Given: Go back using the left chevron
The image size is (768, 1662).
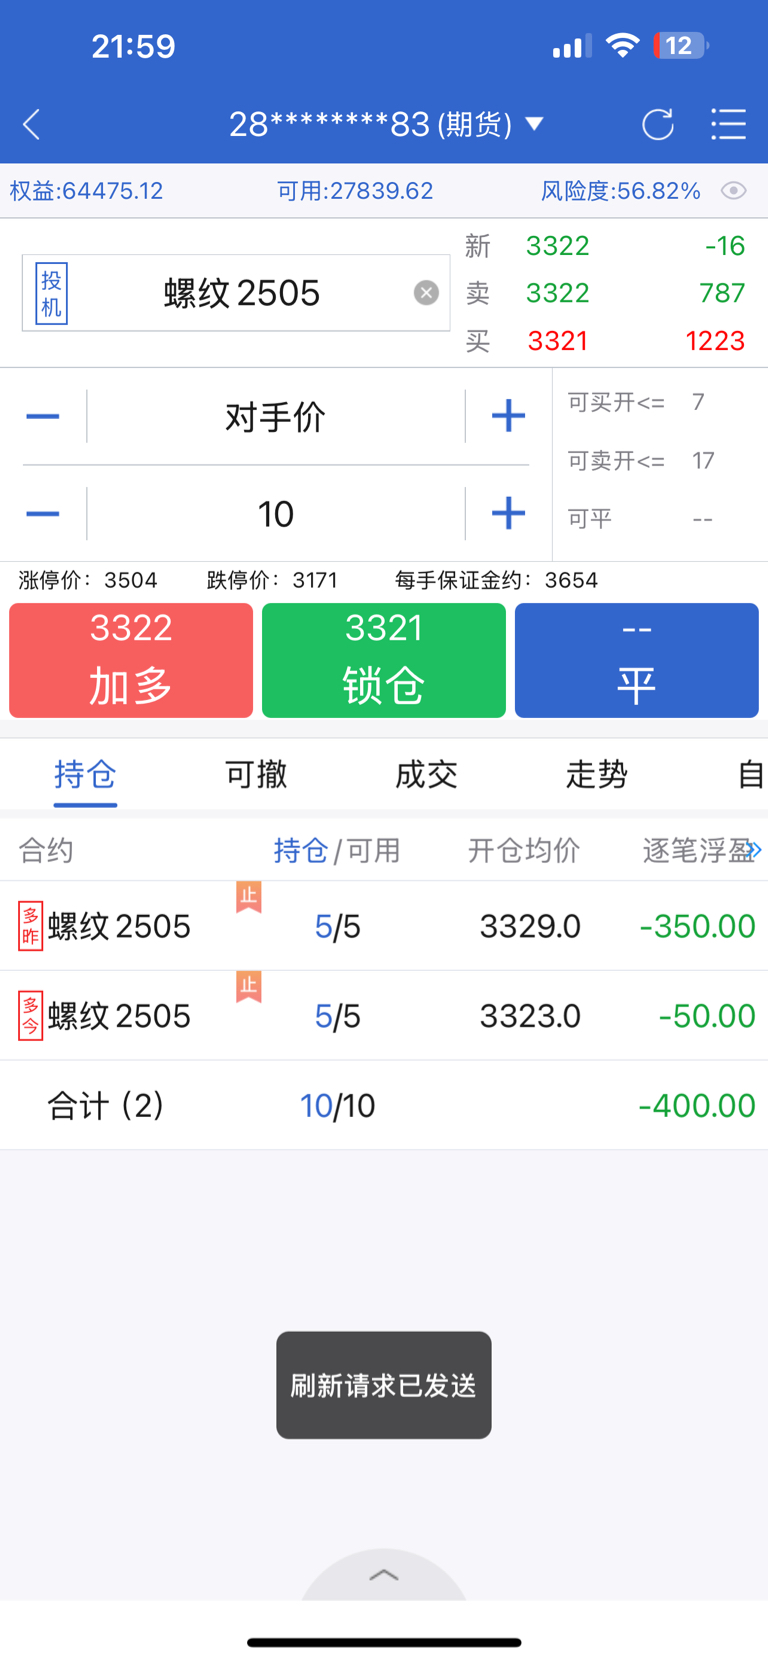Looking at the screenshot, I should pos(32,125).
